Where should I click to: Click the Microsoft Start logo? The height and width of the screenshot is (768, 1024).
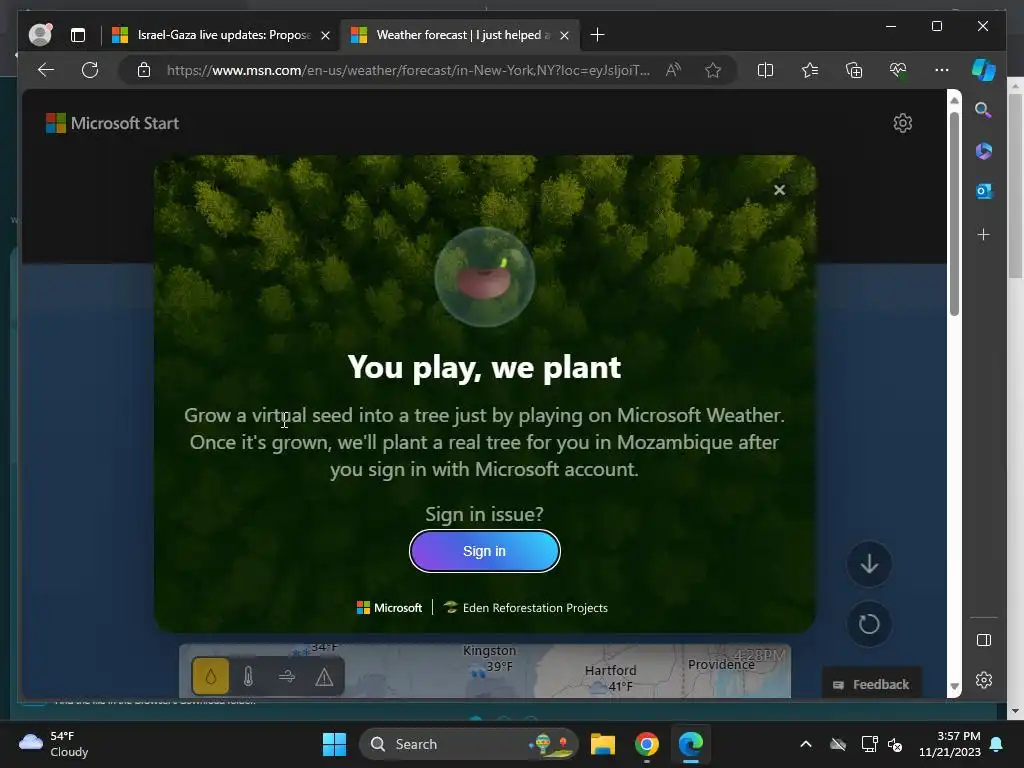tap(112, 123)
